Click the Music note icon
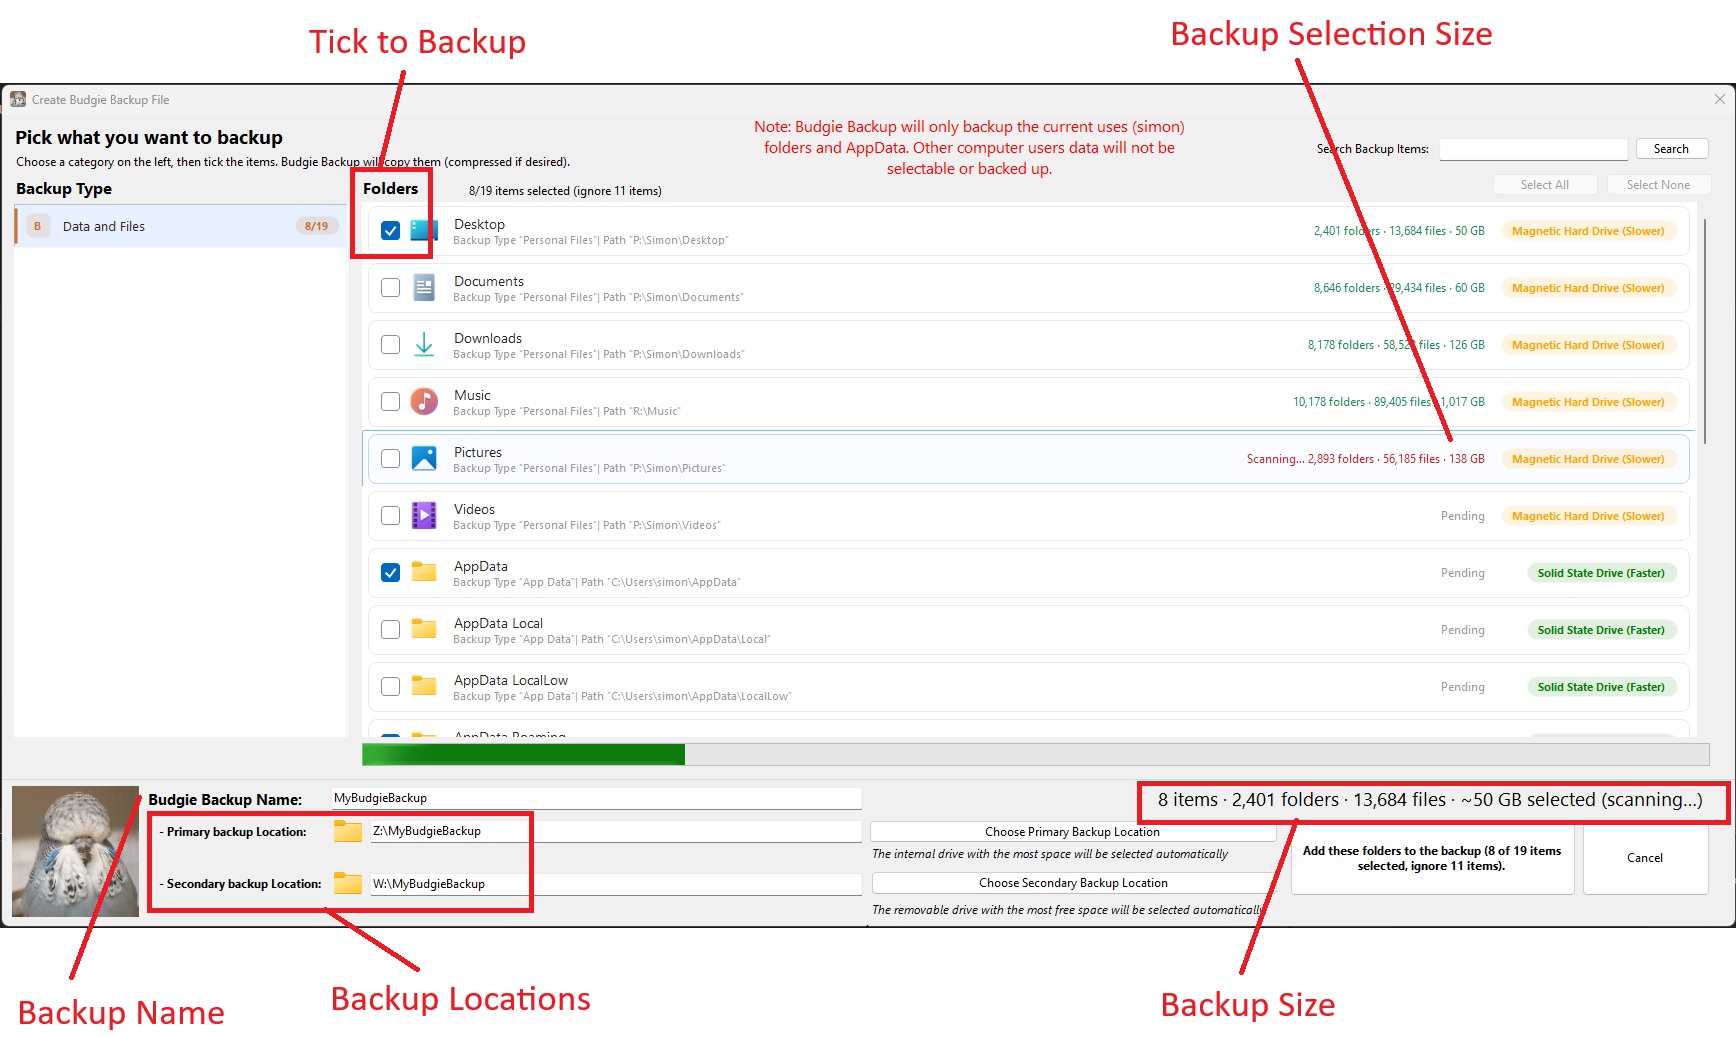Image resolution: width=1736 pixels, height=1037 pixels. click(424, 402)
